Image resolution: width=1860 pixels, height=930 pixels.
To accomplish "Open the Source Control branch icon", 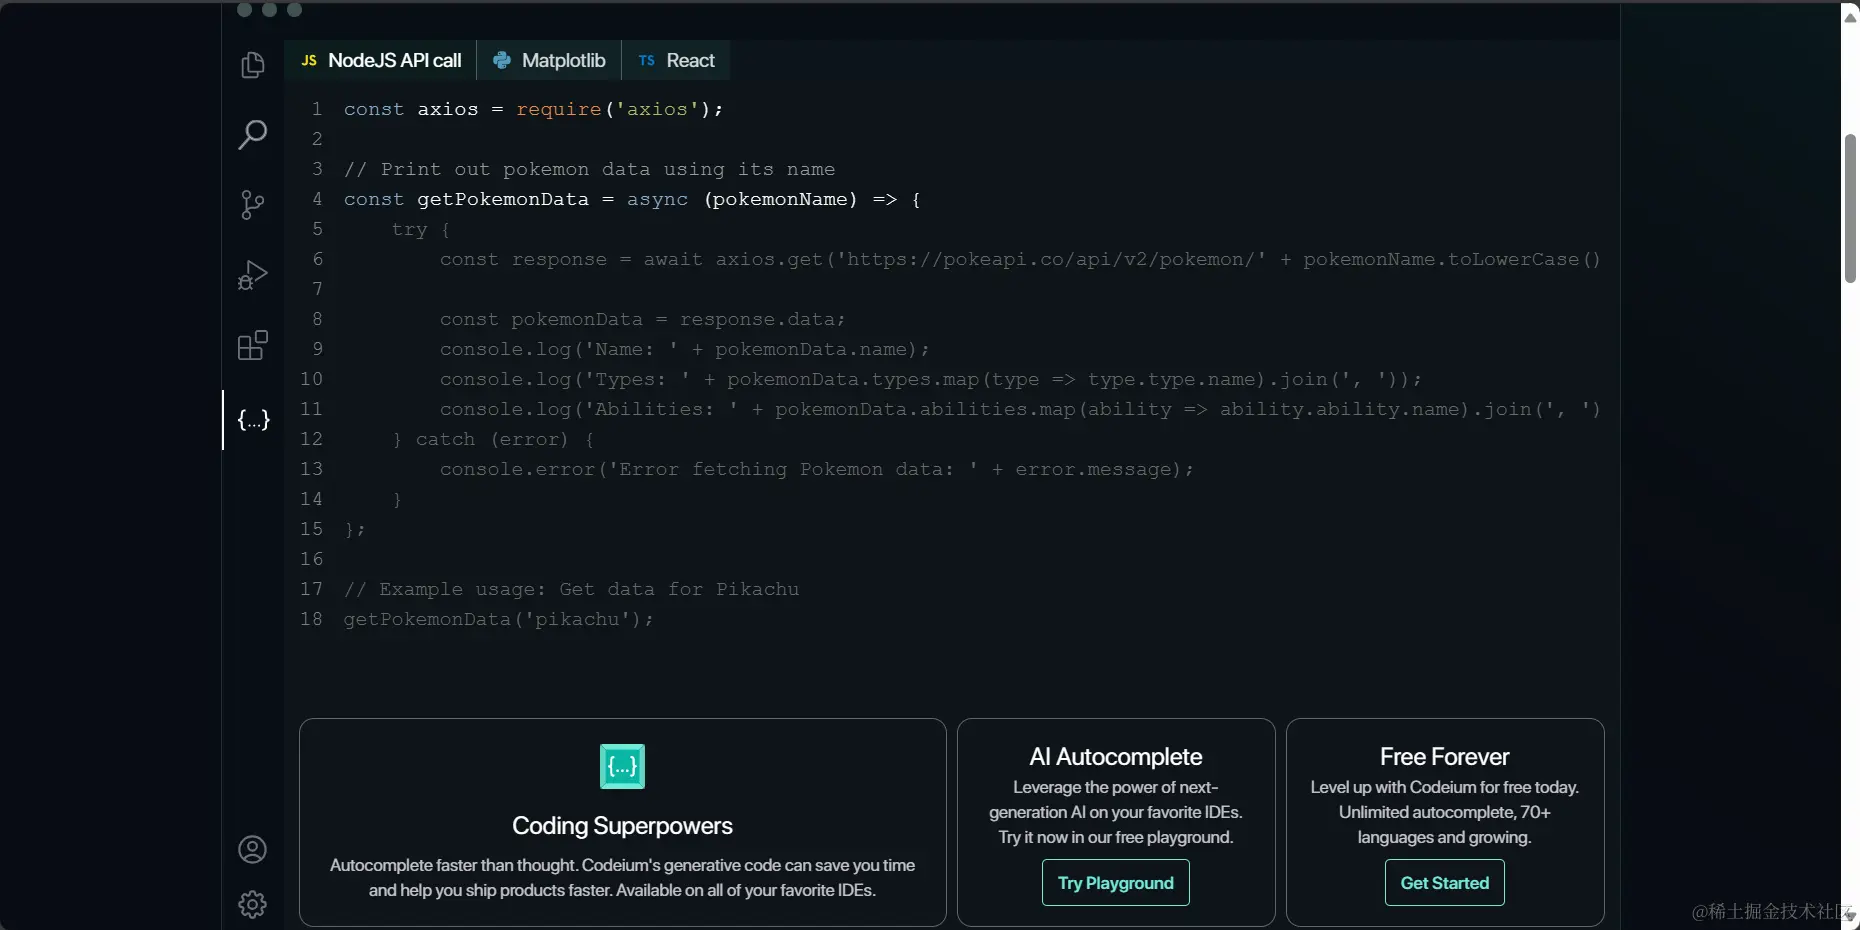I will 253,205.
